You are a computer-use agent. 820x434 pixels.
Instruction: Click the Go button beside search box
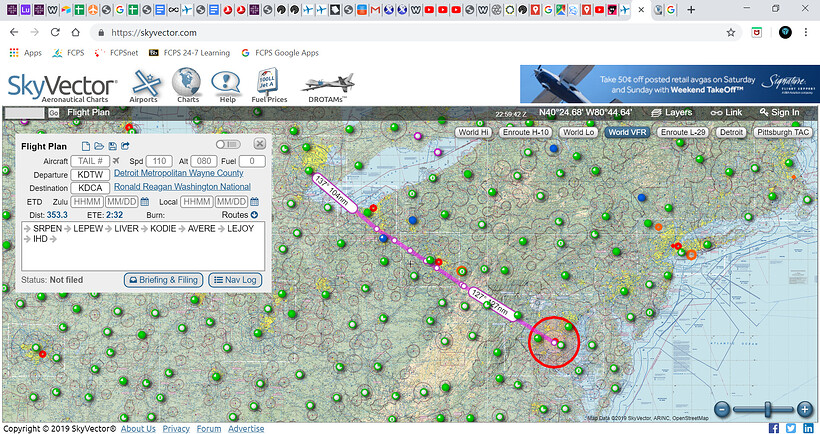point(53,112)
